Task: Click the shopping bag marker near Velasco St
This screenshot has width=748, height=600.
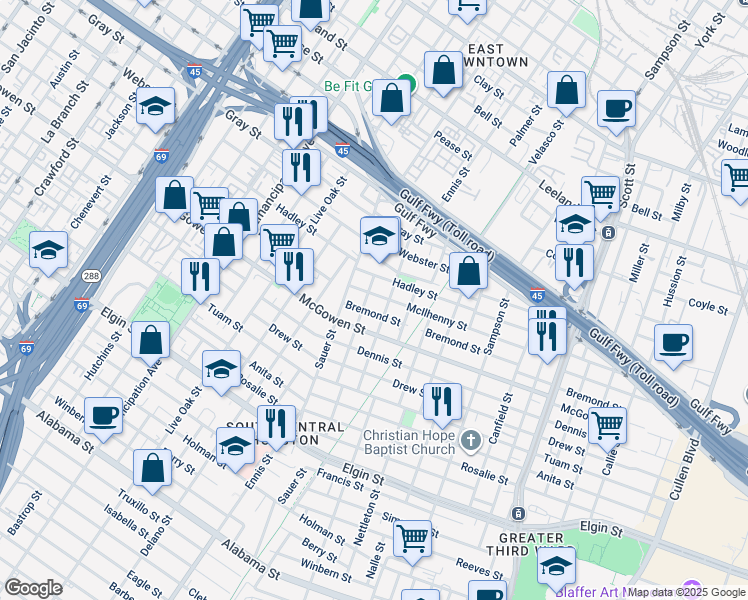Action: coord(566,93)
